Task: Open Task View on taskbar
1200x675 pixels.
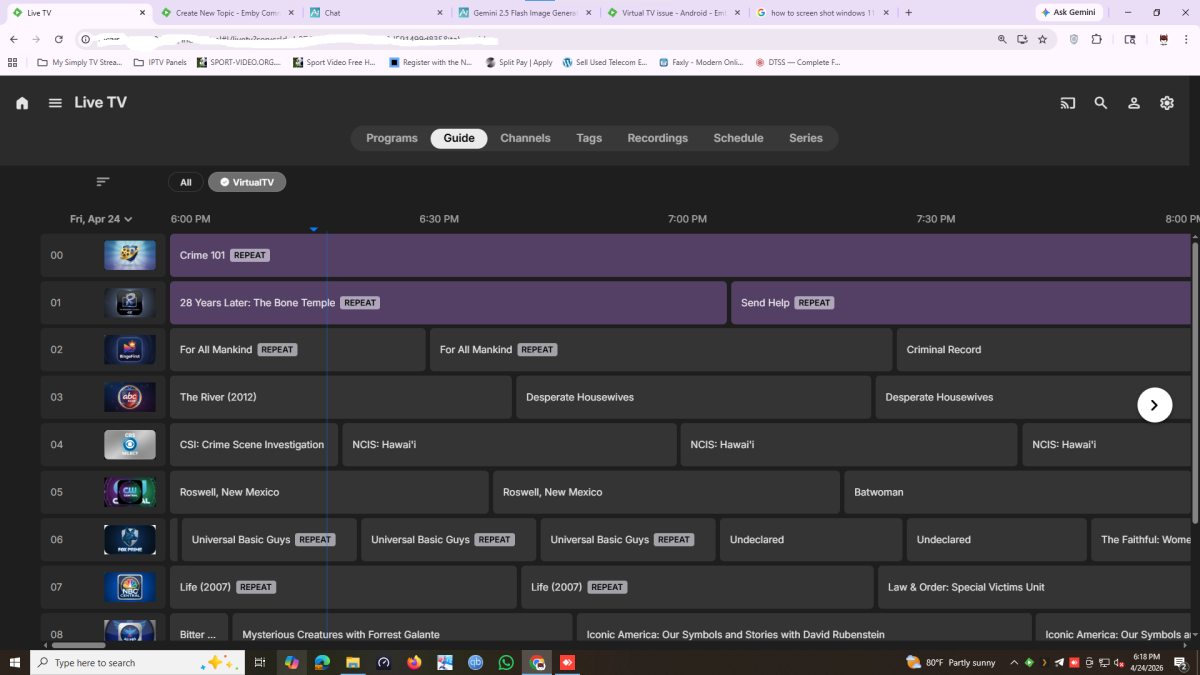Action: pos(259,662)
